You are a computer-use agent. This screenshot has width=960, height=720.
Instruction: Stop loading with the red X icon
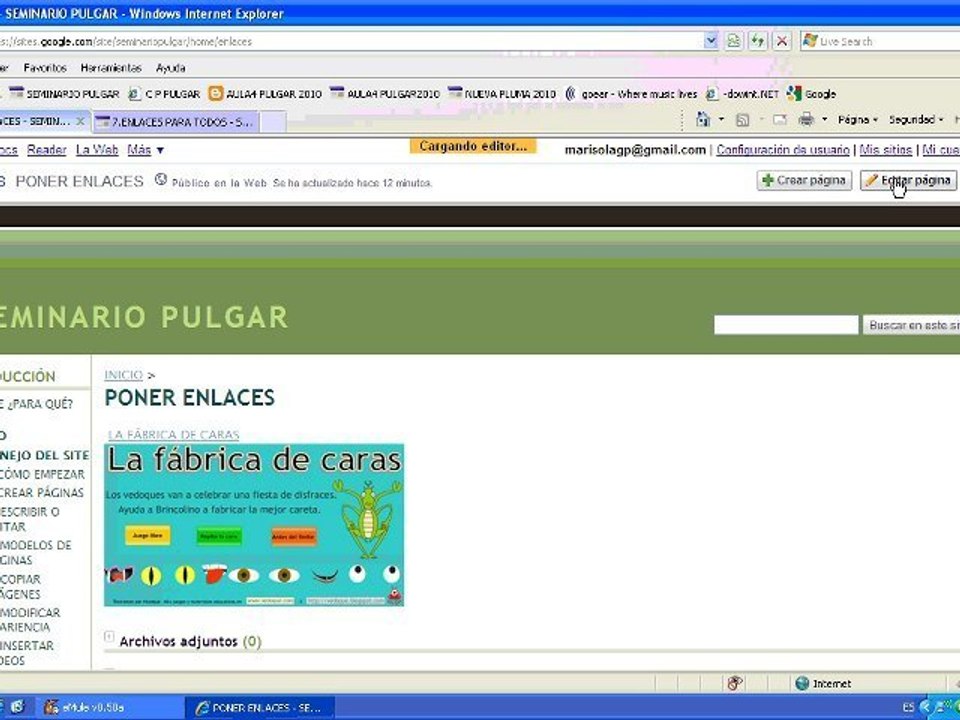click(x=782, y=41)
